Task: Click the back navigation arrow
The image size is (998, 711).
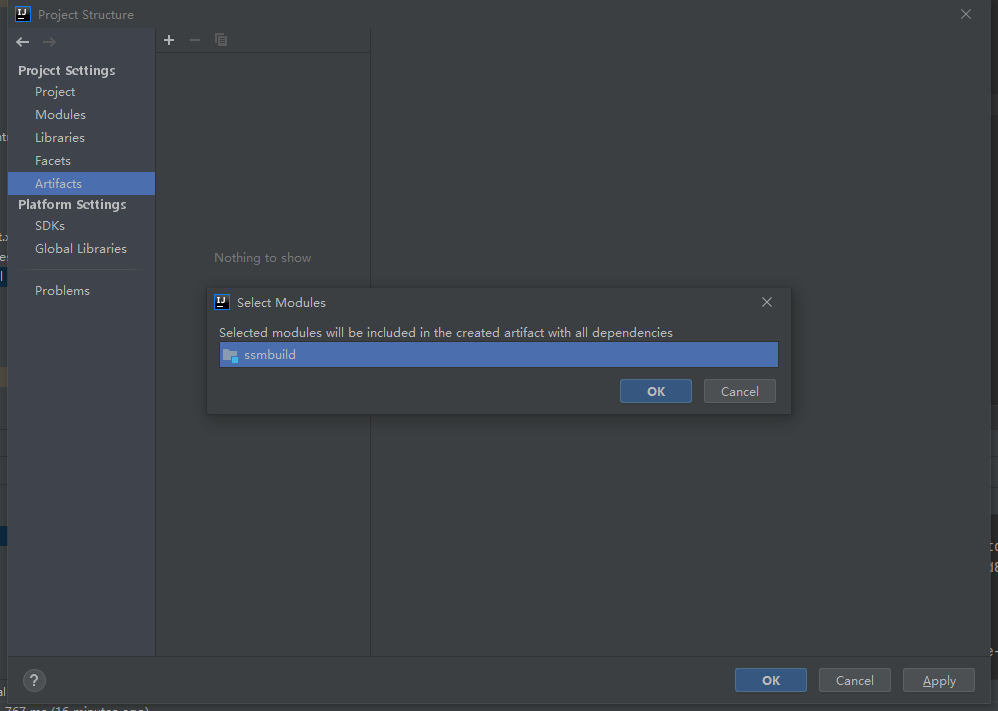Action: [23, 42]
